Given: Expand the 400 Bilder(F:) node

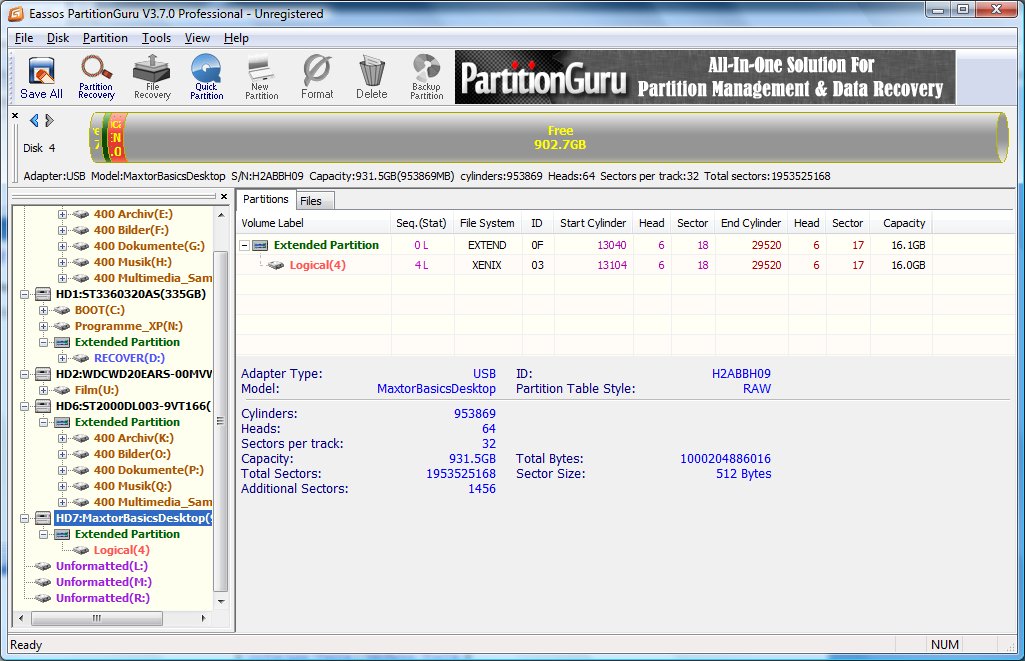Looking at the screenshot, I should (62, 230).
